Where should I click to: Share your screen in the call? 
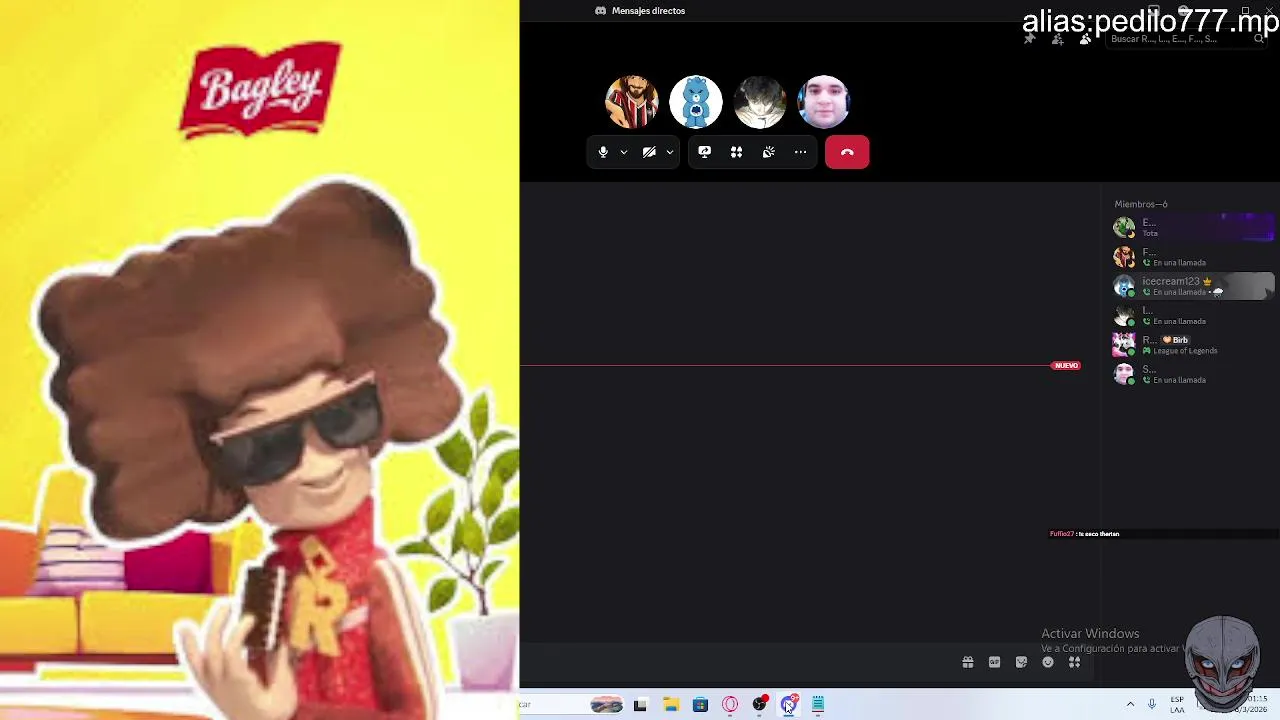[705, 152]
